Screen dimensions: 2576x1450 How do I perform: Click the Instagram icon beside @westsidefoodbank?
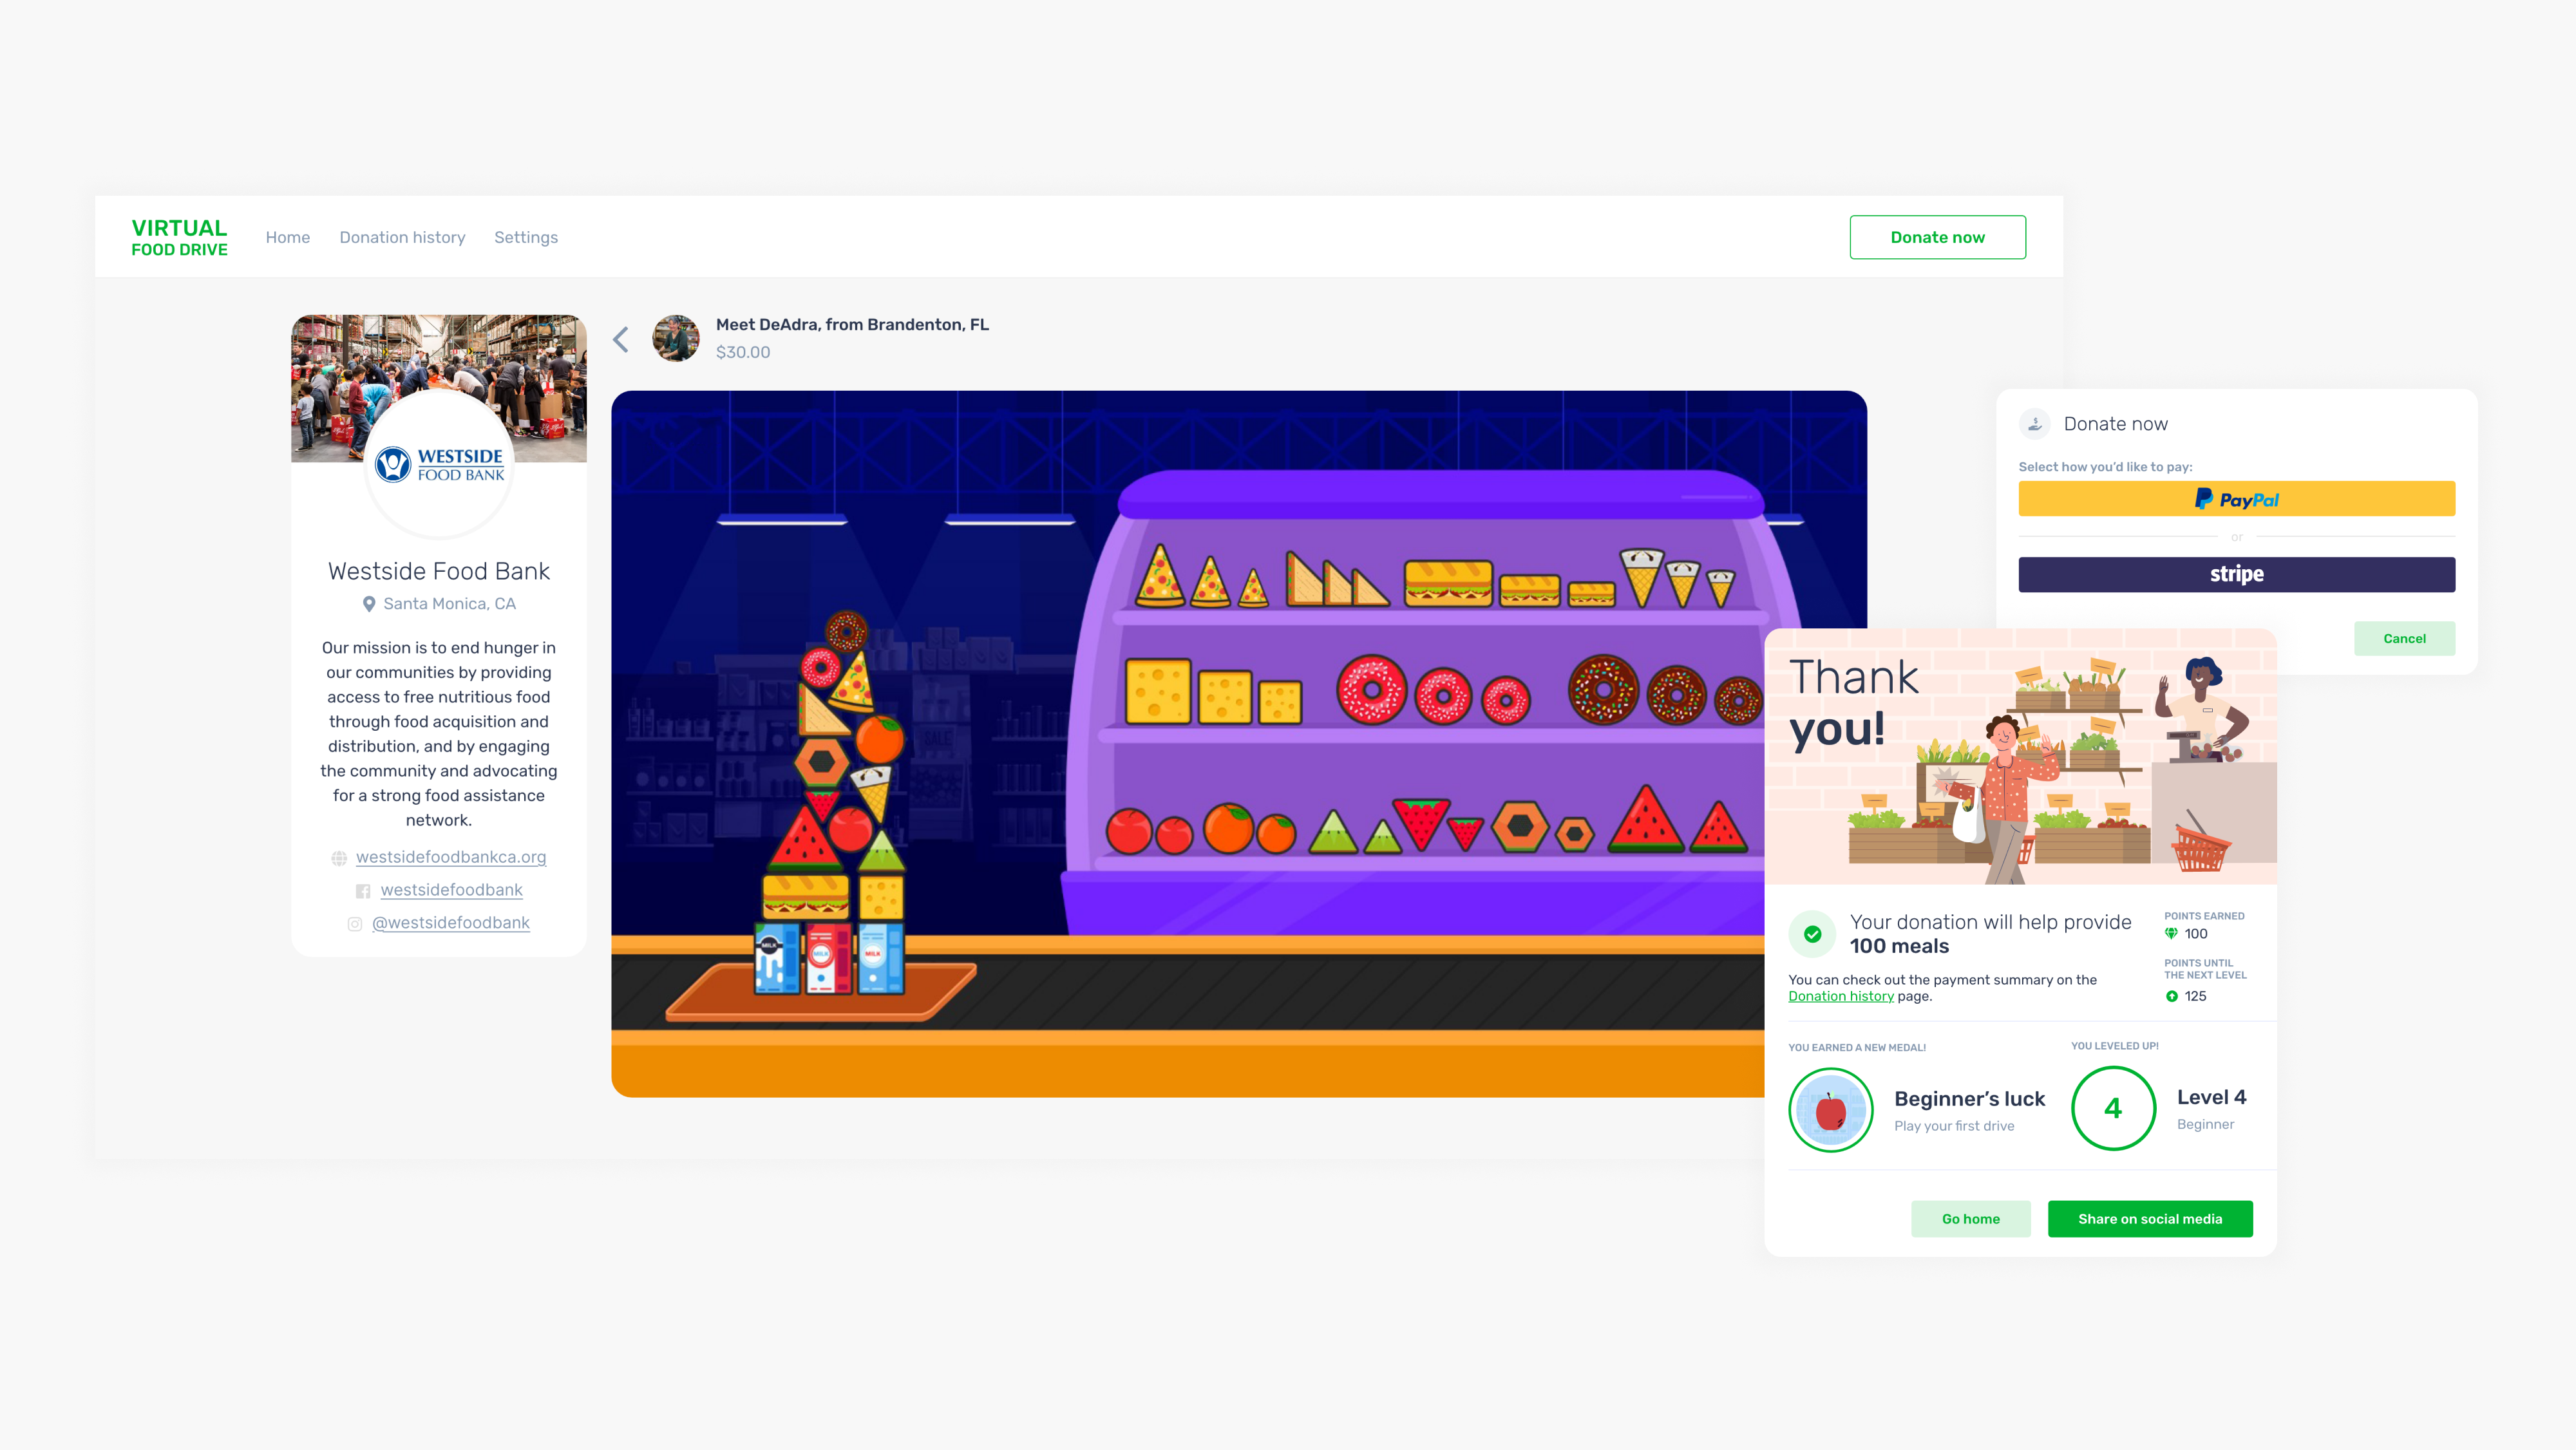click(x=354, y=924)
